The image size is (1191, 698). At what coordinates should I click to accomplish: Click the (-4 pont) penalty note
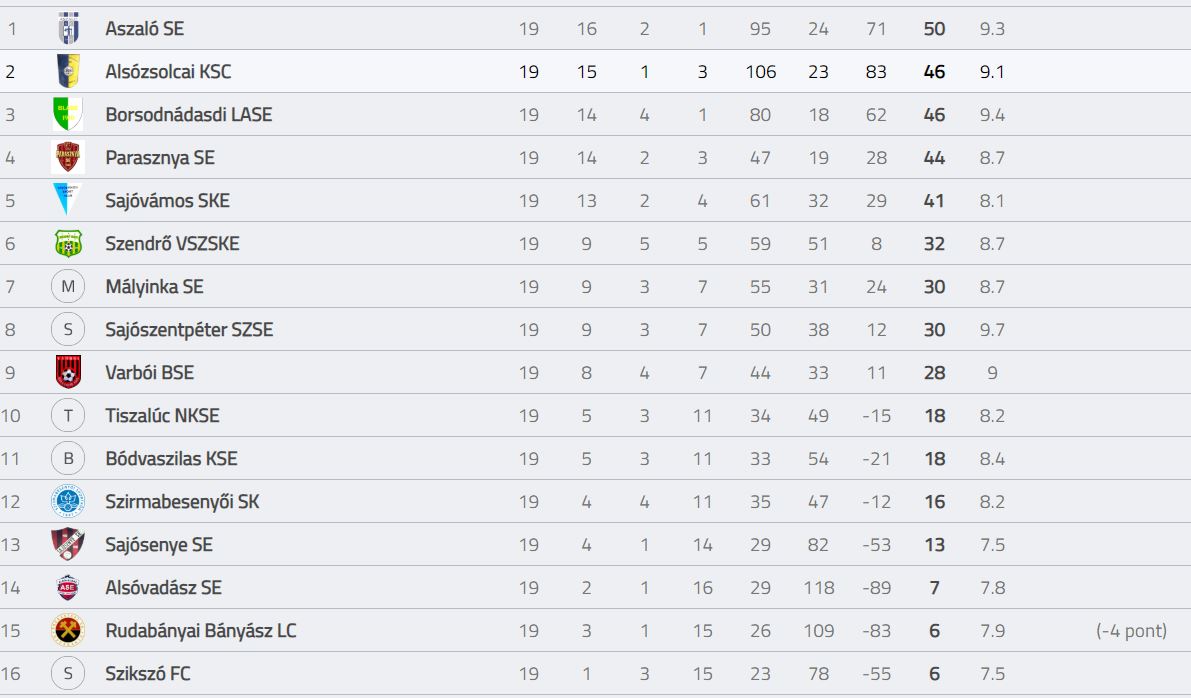[x=1131, y=630]
